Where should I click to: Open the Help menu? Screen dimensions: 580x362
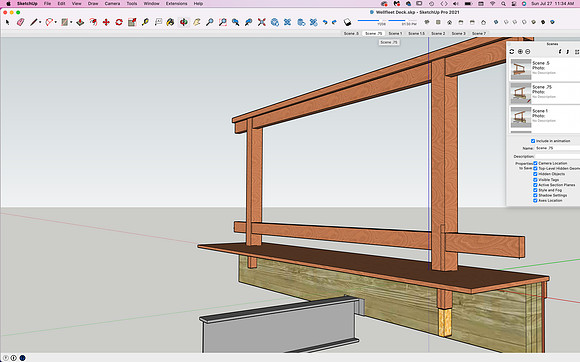(x=198, y=3)
